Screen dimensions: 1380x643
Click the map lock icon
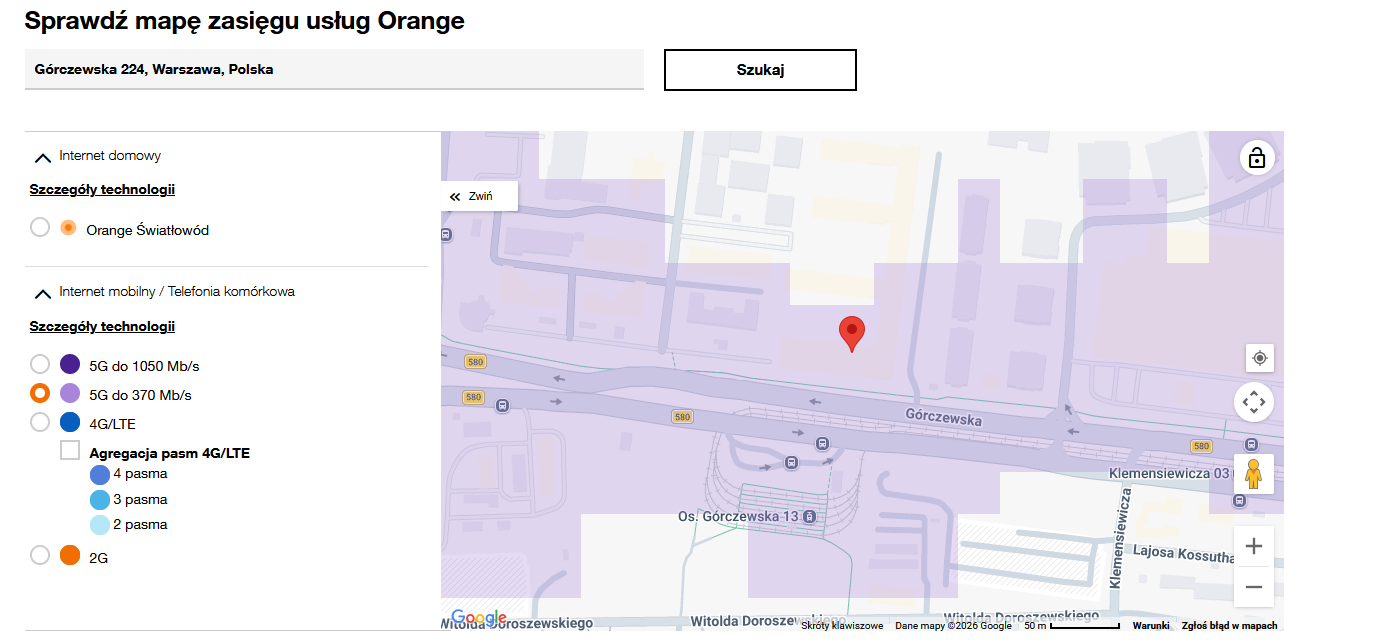(1257, 158)
